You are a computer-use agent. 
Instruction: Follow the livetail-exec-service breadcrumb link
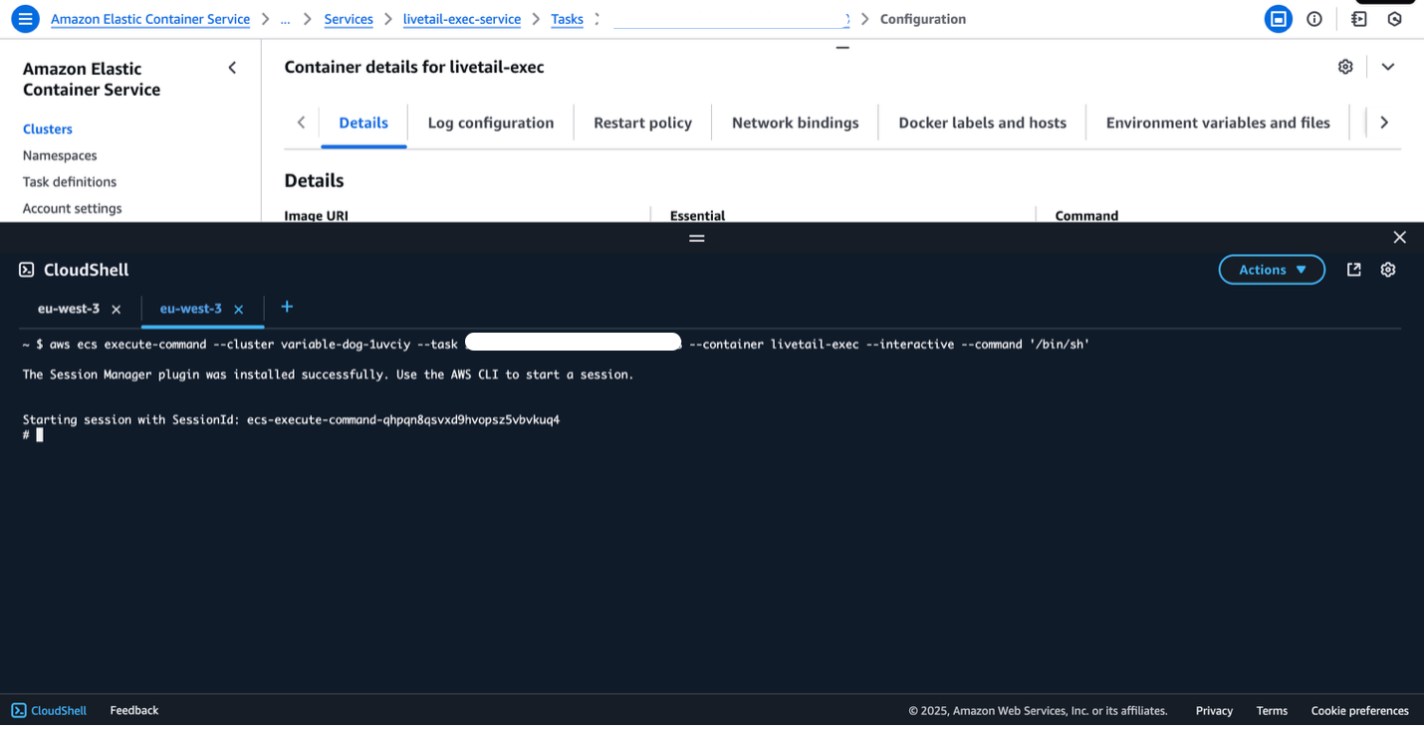pos(461,18)
